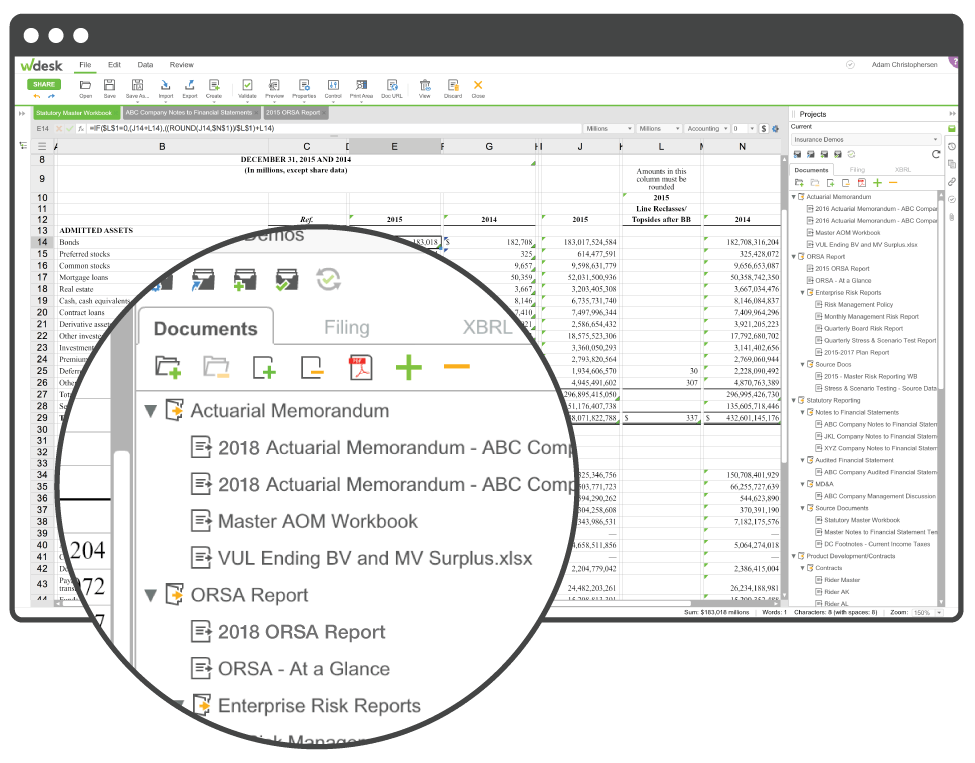Viewport: 975px width, 763px height.
Task: Click the chain link icon in right sidebar
Action: tap(951, 182)
